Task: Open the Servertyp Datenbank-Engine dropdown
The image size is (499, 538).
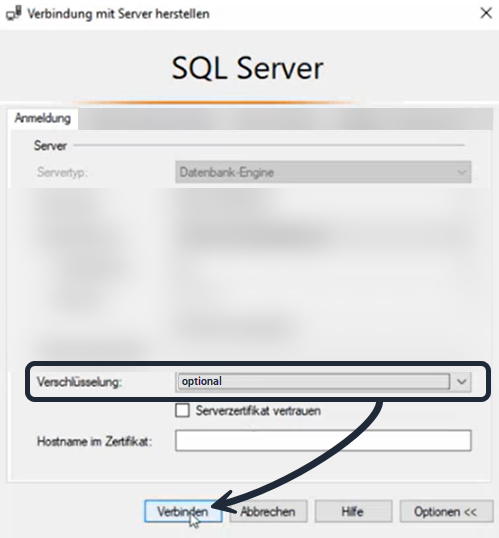Action: tap(323, 172)
